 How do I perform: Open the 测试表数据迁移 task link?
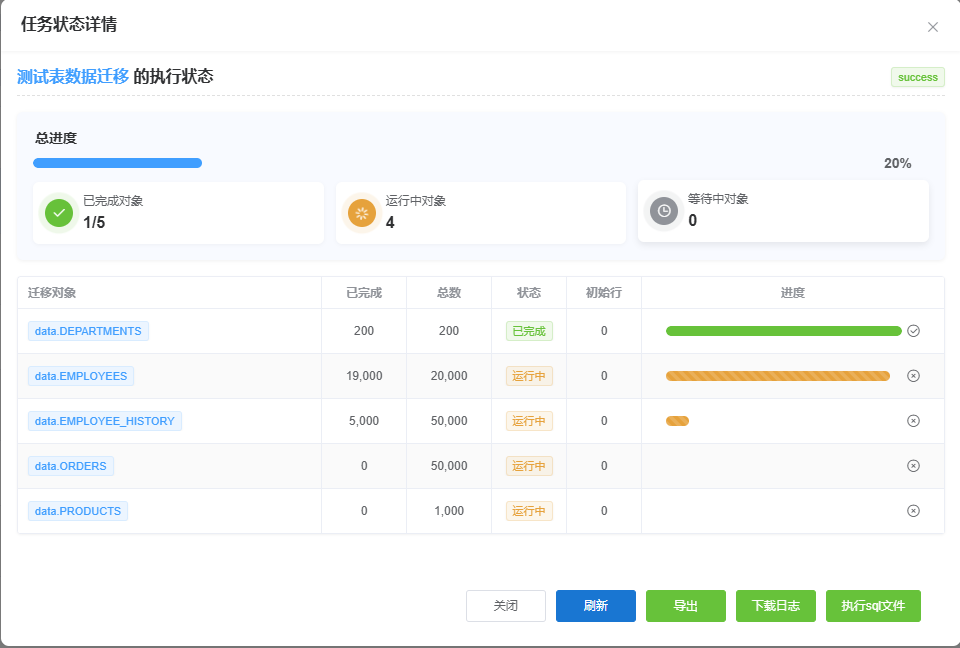[73, 76]
